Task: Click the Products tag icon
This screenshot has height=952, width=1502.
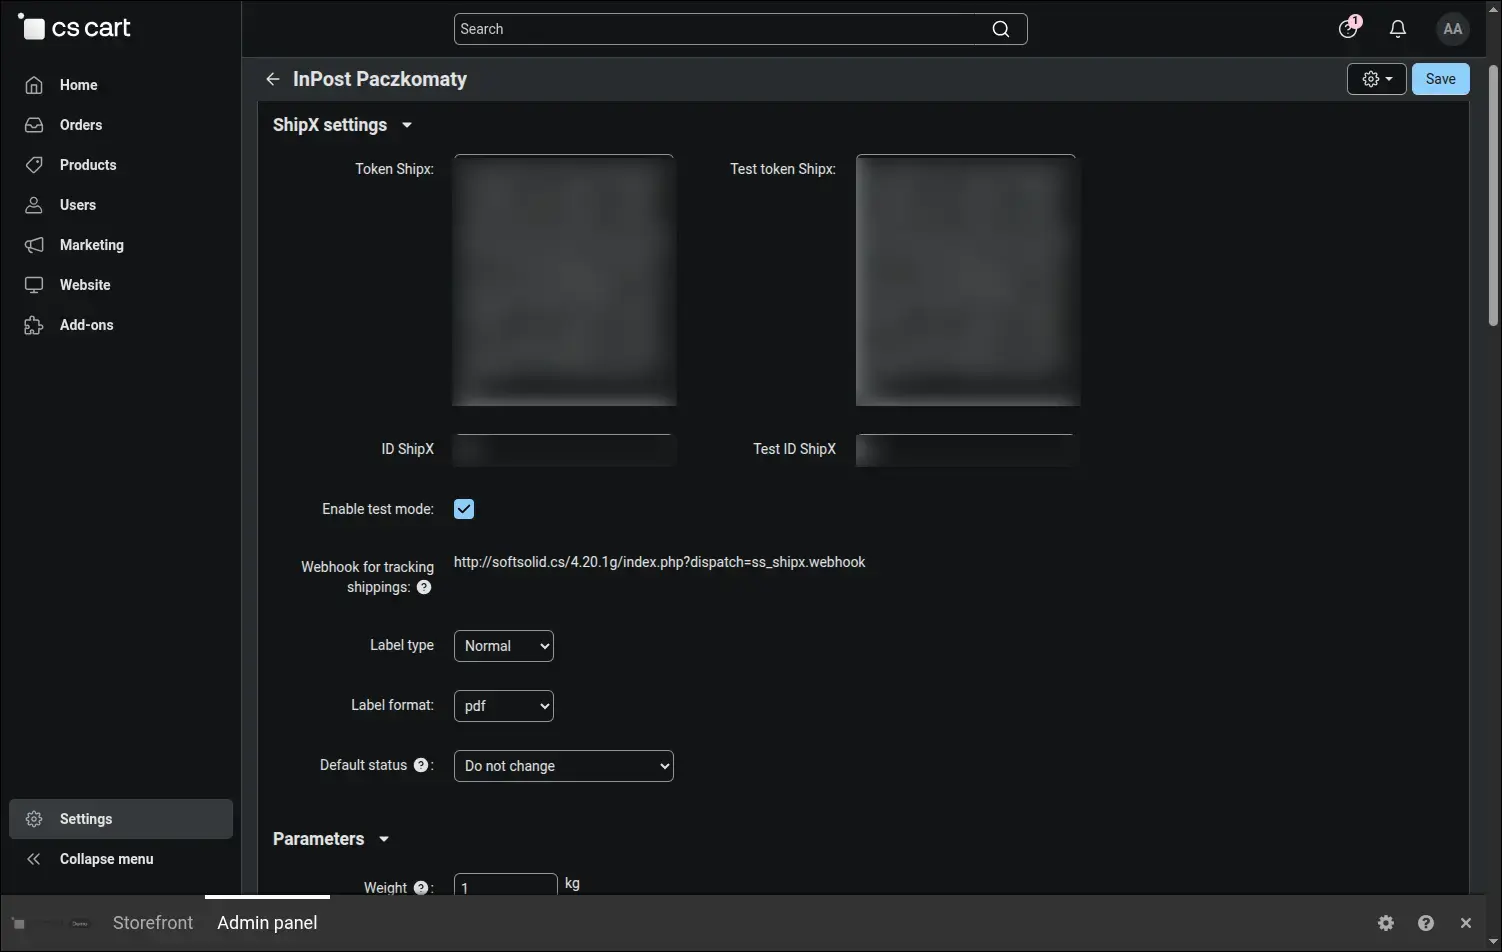Action: pyautogui.click(x=34, y=165)
